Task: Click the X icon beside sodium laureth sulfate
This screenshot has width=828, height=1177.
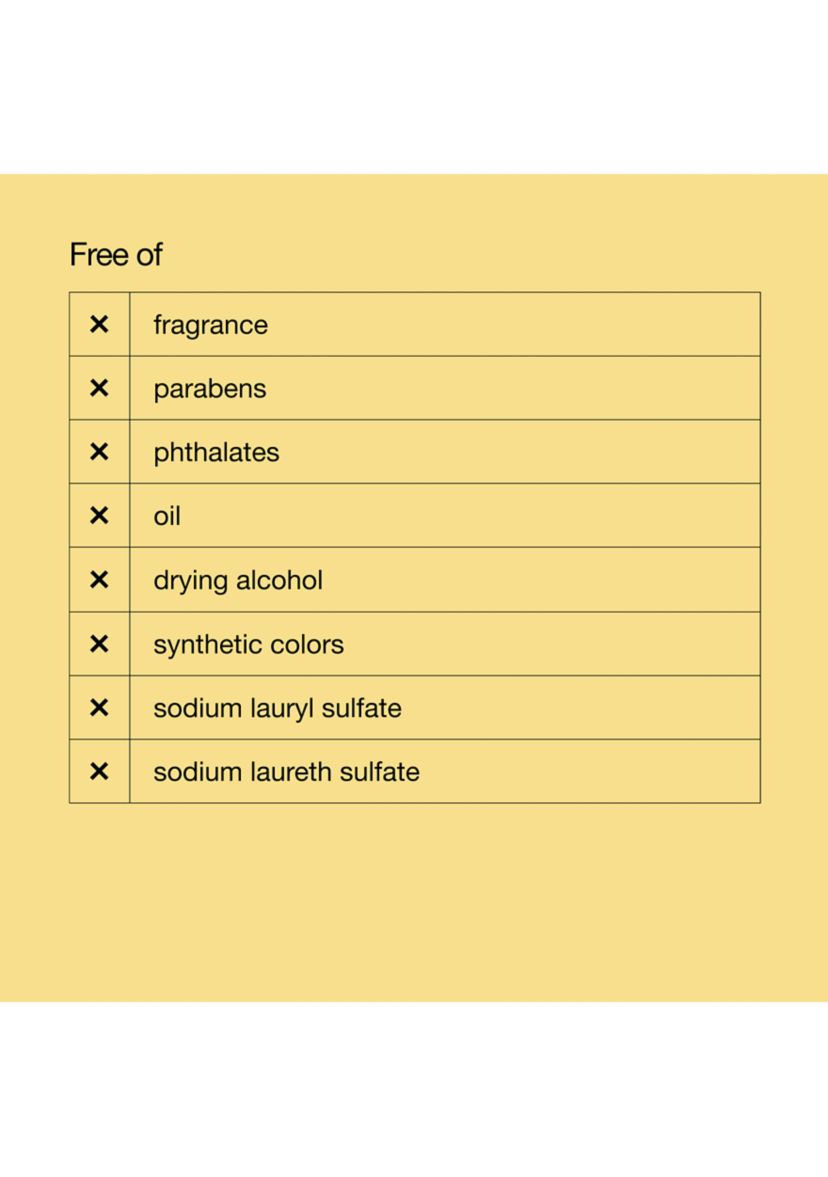Action: (x=99, y=772)
